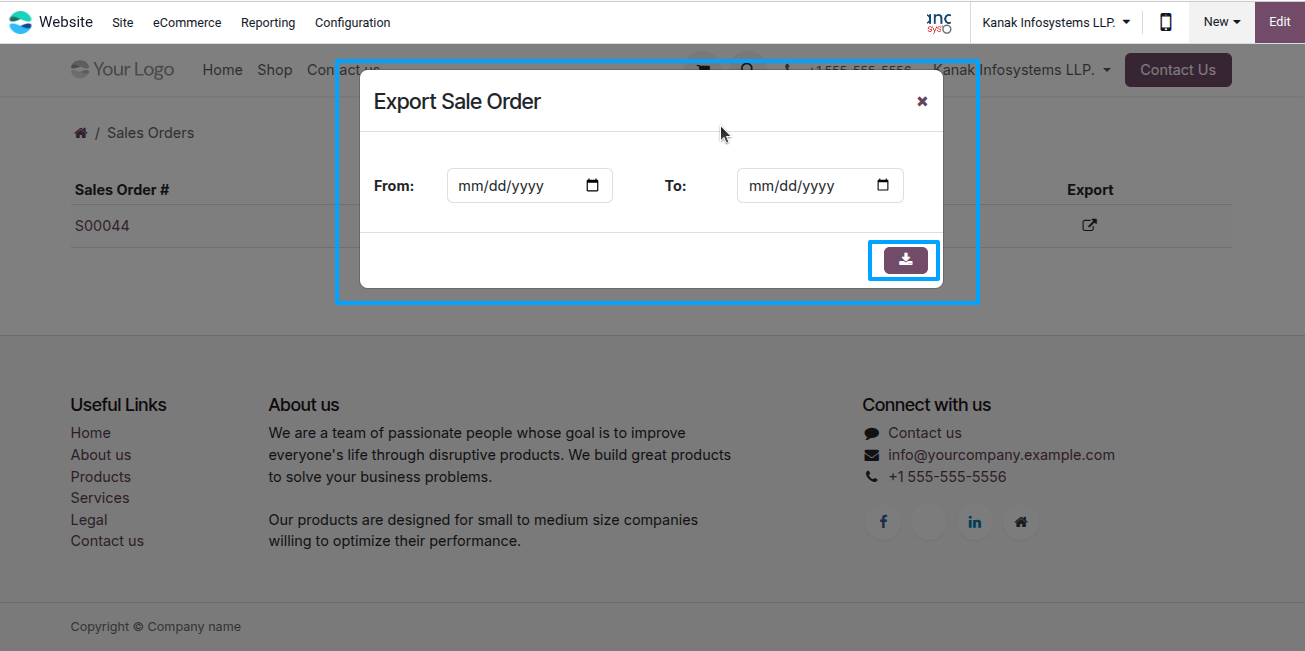Image resolution: width=1305 pixels, height=651 pixels.
Task: Click the export icon for S00044
Action: point(1090,225)
